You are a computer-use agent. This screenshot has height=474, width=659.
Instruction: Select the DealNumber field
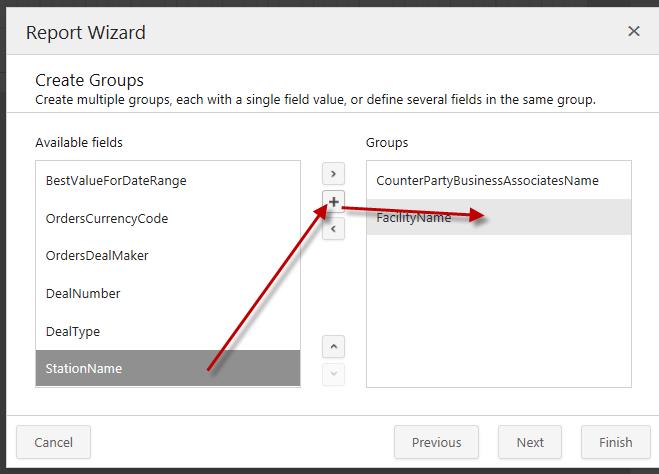tap(83, 294)
